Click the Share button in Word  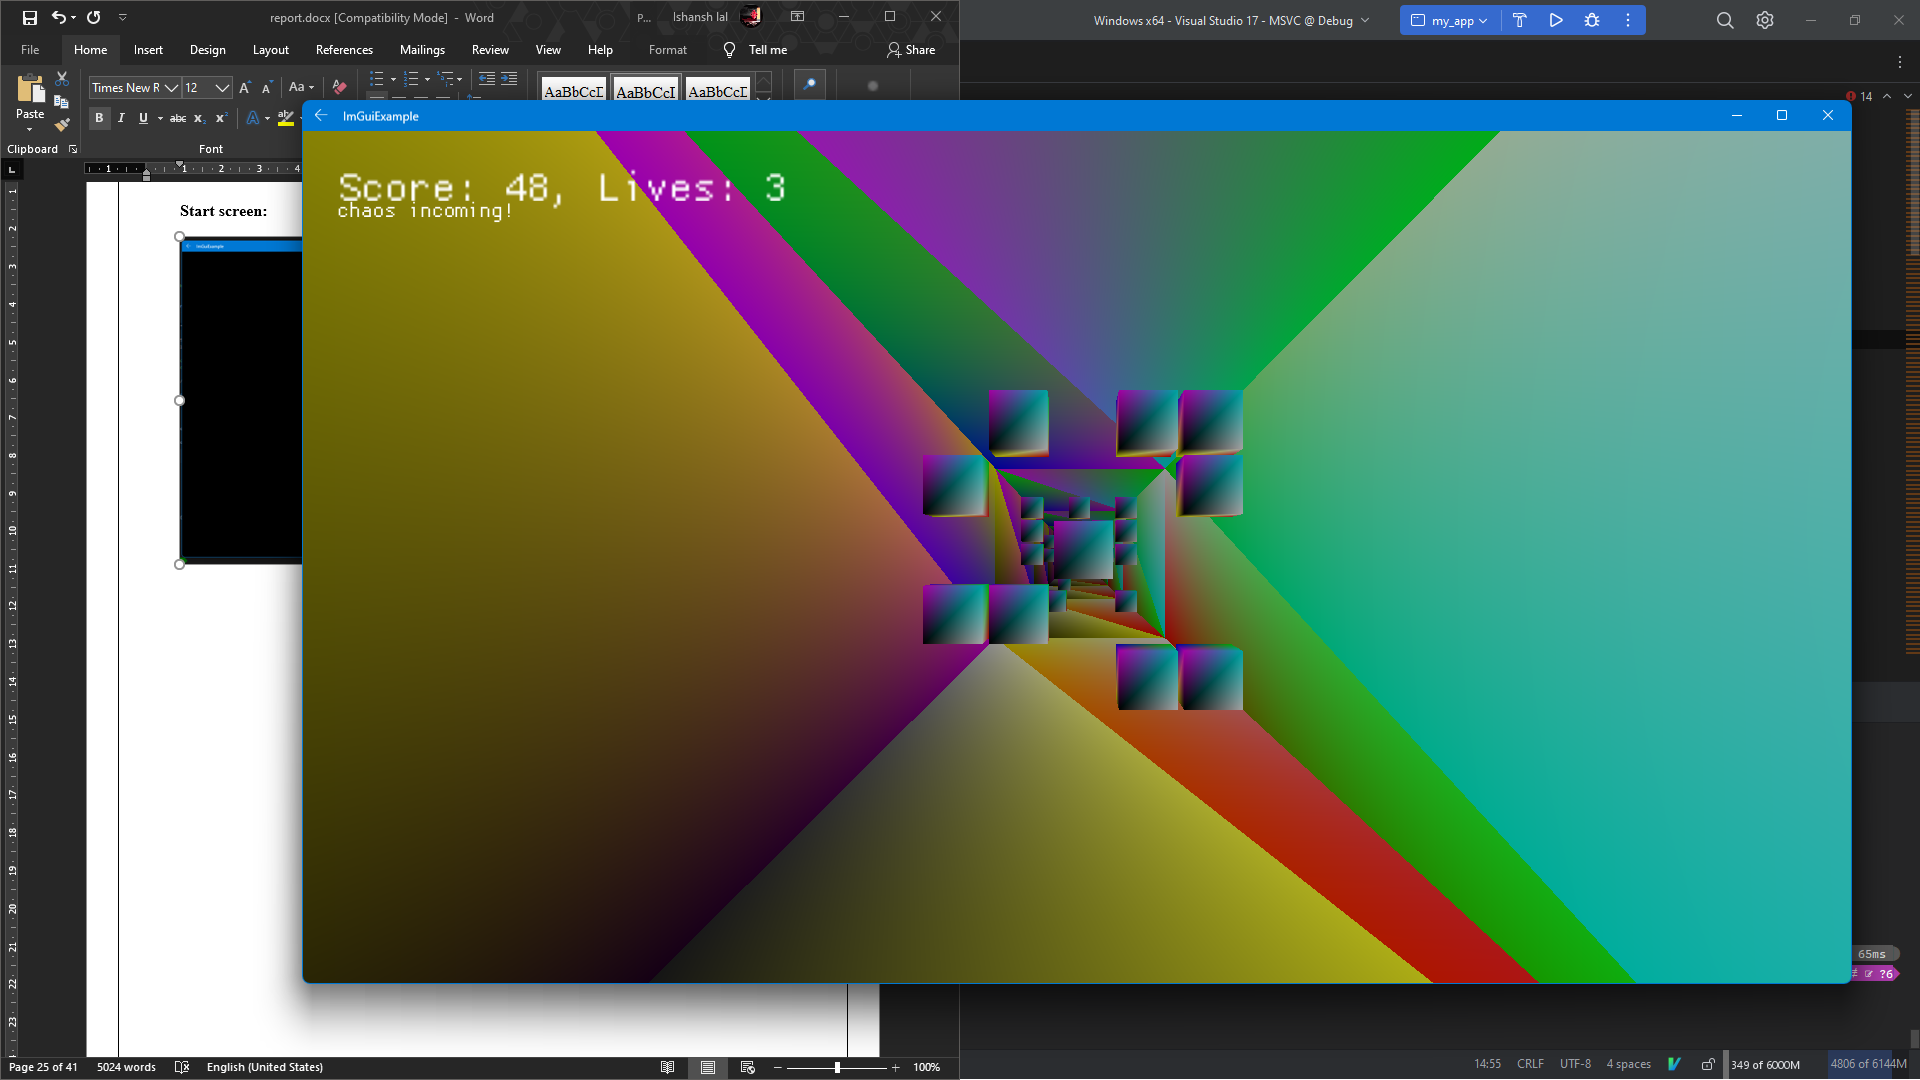tap(911, 50)
